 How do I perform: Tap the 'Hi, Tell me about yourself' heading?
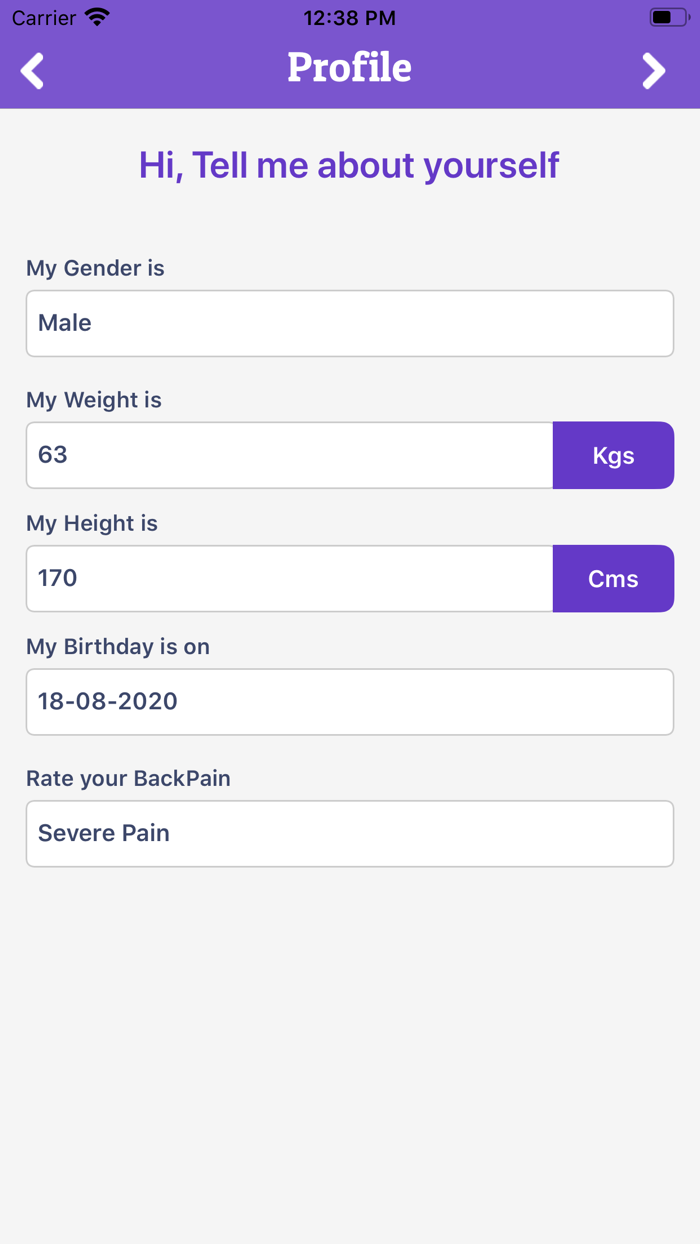point(349,165)
